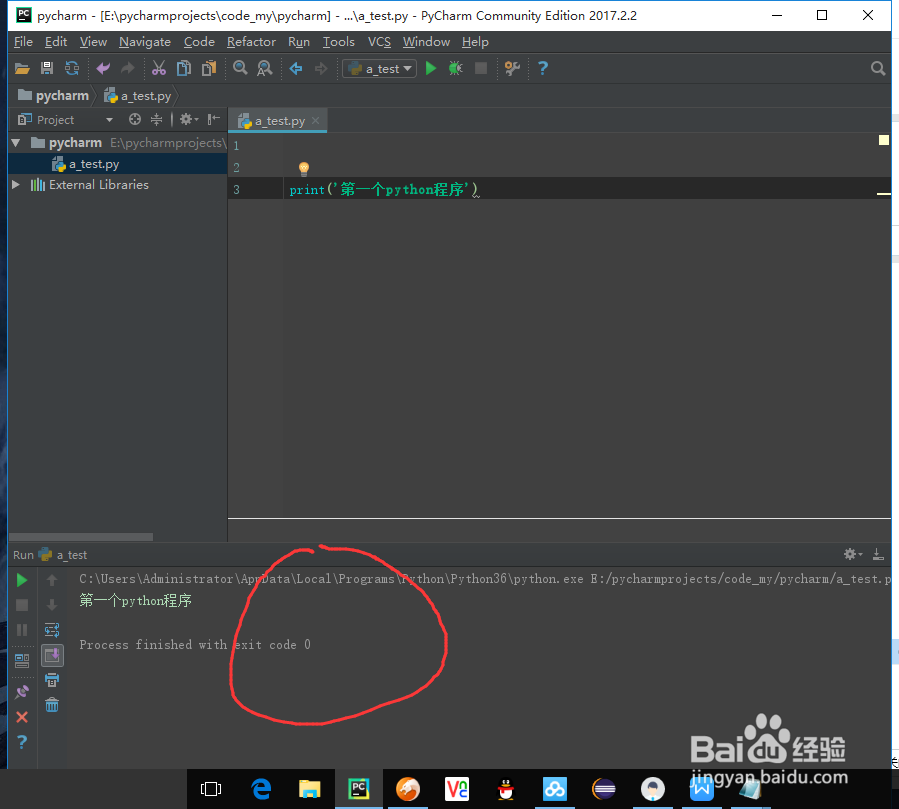Toggle Scroll to the End button

(x=52, y=655)
